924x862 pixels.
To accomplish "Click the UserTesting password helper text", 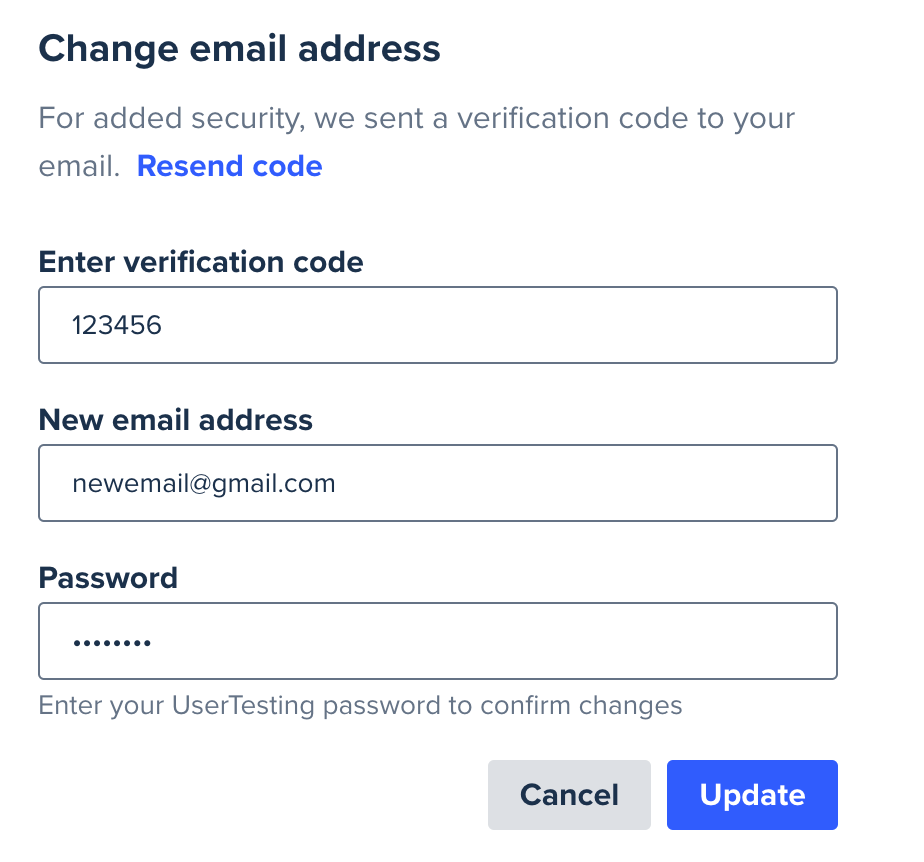I will click(360, 705).
